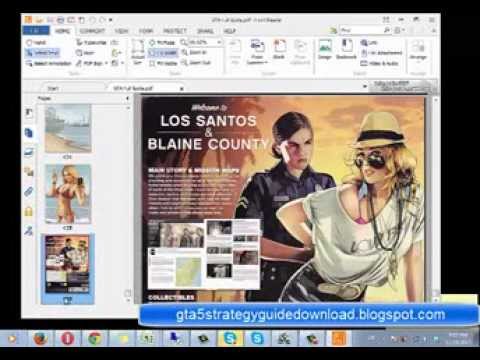Image resolution: width=480 pixels, height=360 pixels.
Task: Add a Note comment tool
Action: tap(85, 53)
